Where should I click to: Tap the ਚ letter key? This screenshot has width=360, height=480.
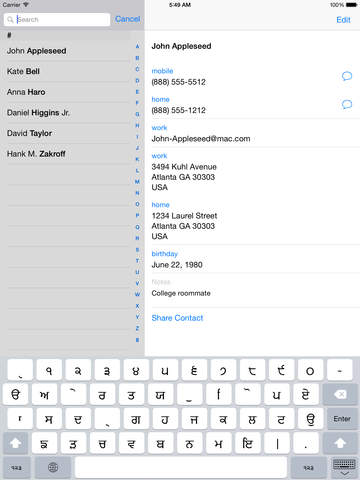pyautogui.click(x=102, y=443)
